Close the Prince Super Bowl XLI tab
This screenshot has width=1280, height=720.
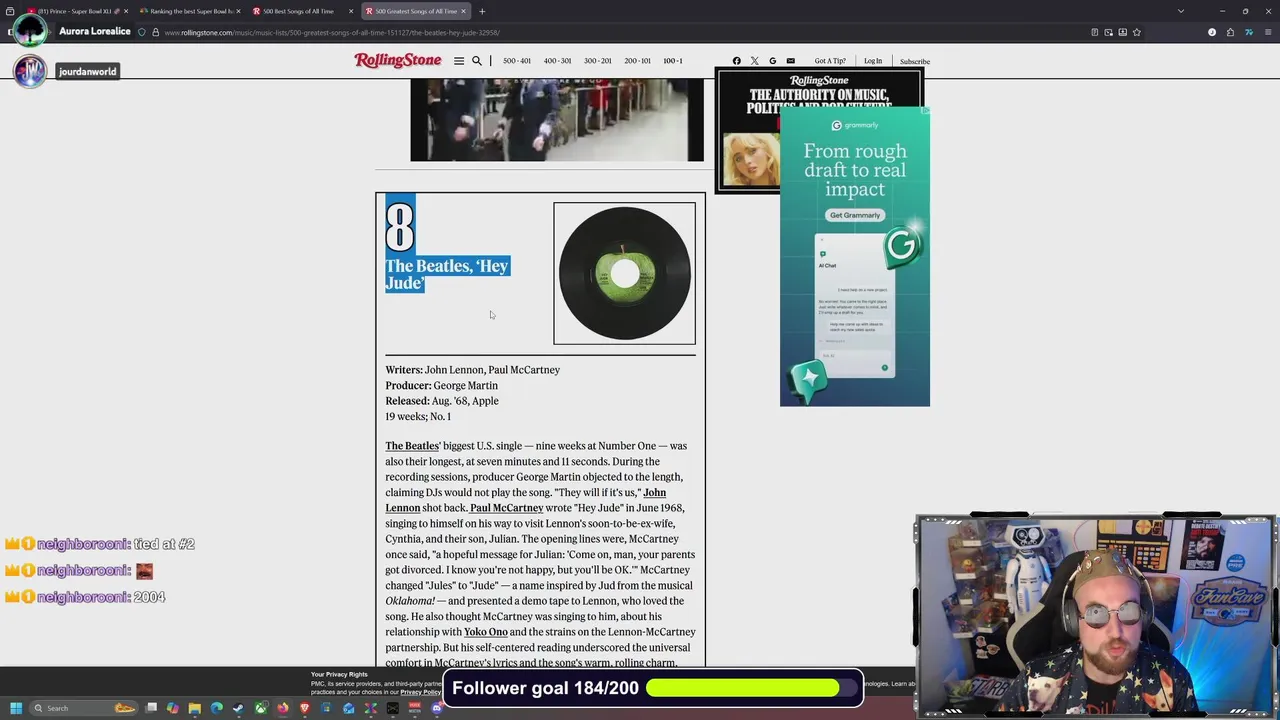pos(126,11)
